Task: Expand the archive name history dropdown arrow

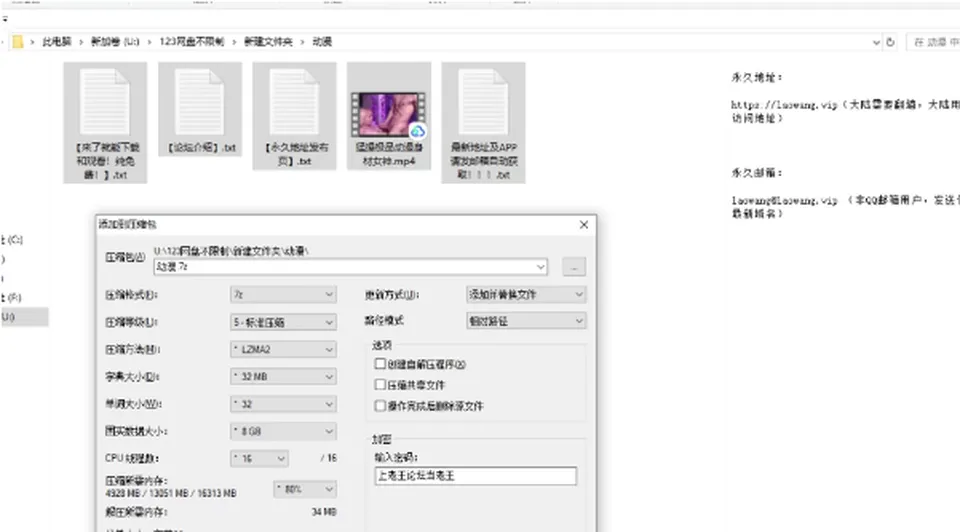Action: point(541,267)
